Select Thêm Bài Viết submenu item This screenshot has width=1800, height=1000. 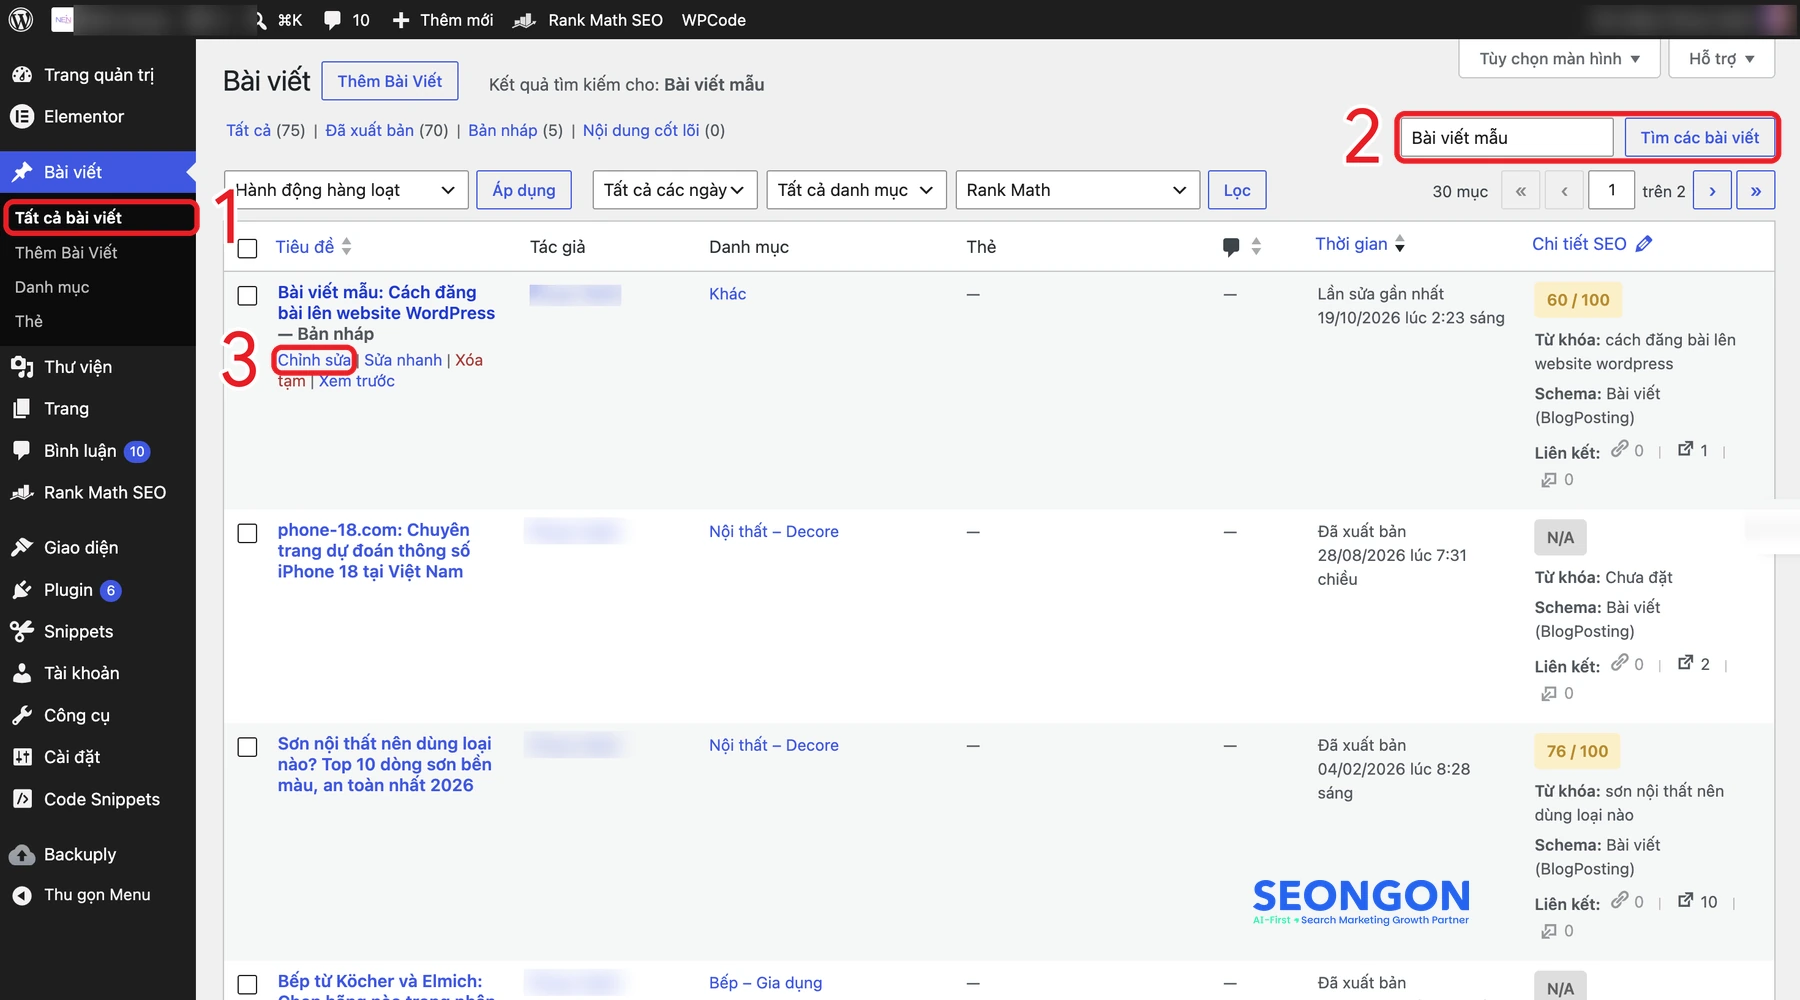point(66,253)
